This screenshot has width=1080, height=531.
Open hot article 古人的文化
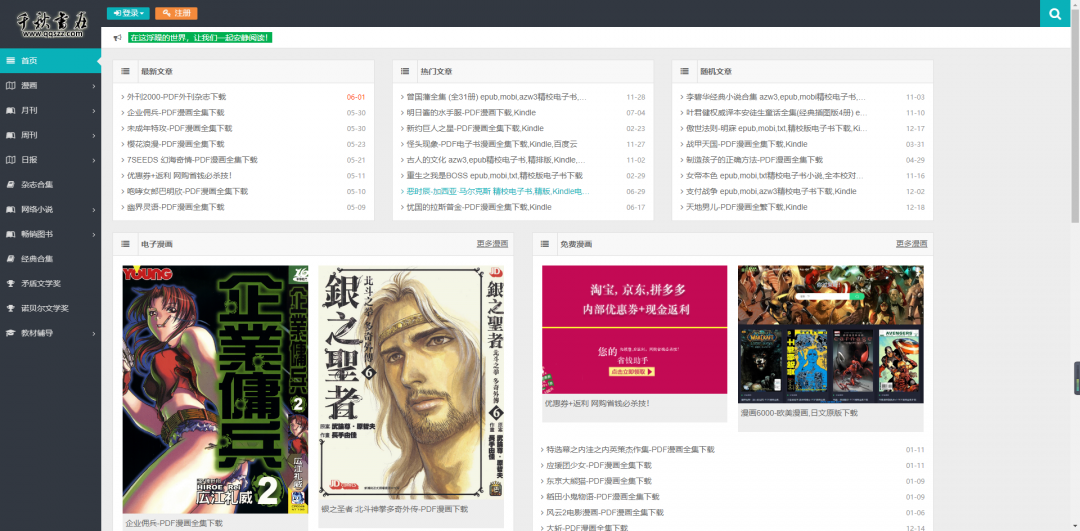497,160
